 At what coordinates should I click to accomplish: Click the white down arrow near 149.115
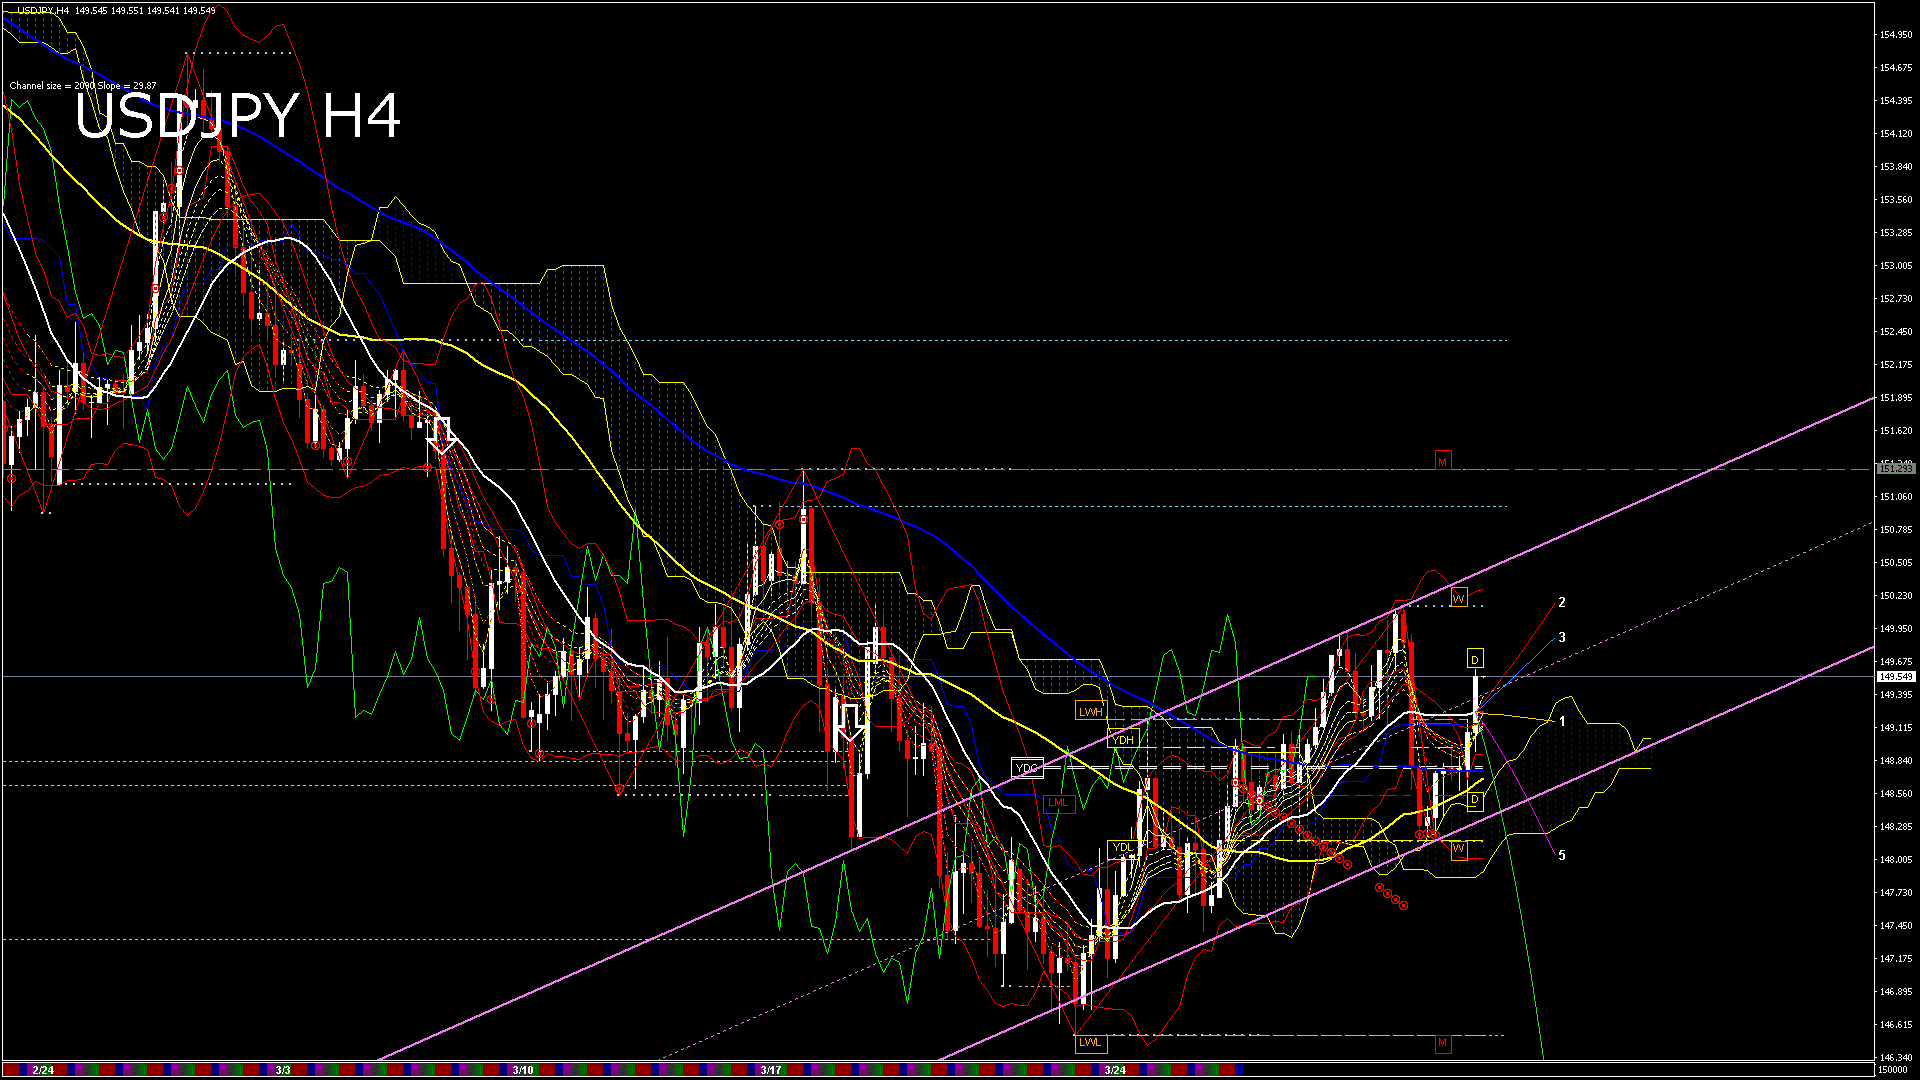tap(850, 722)
